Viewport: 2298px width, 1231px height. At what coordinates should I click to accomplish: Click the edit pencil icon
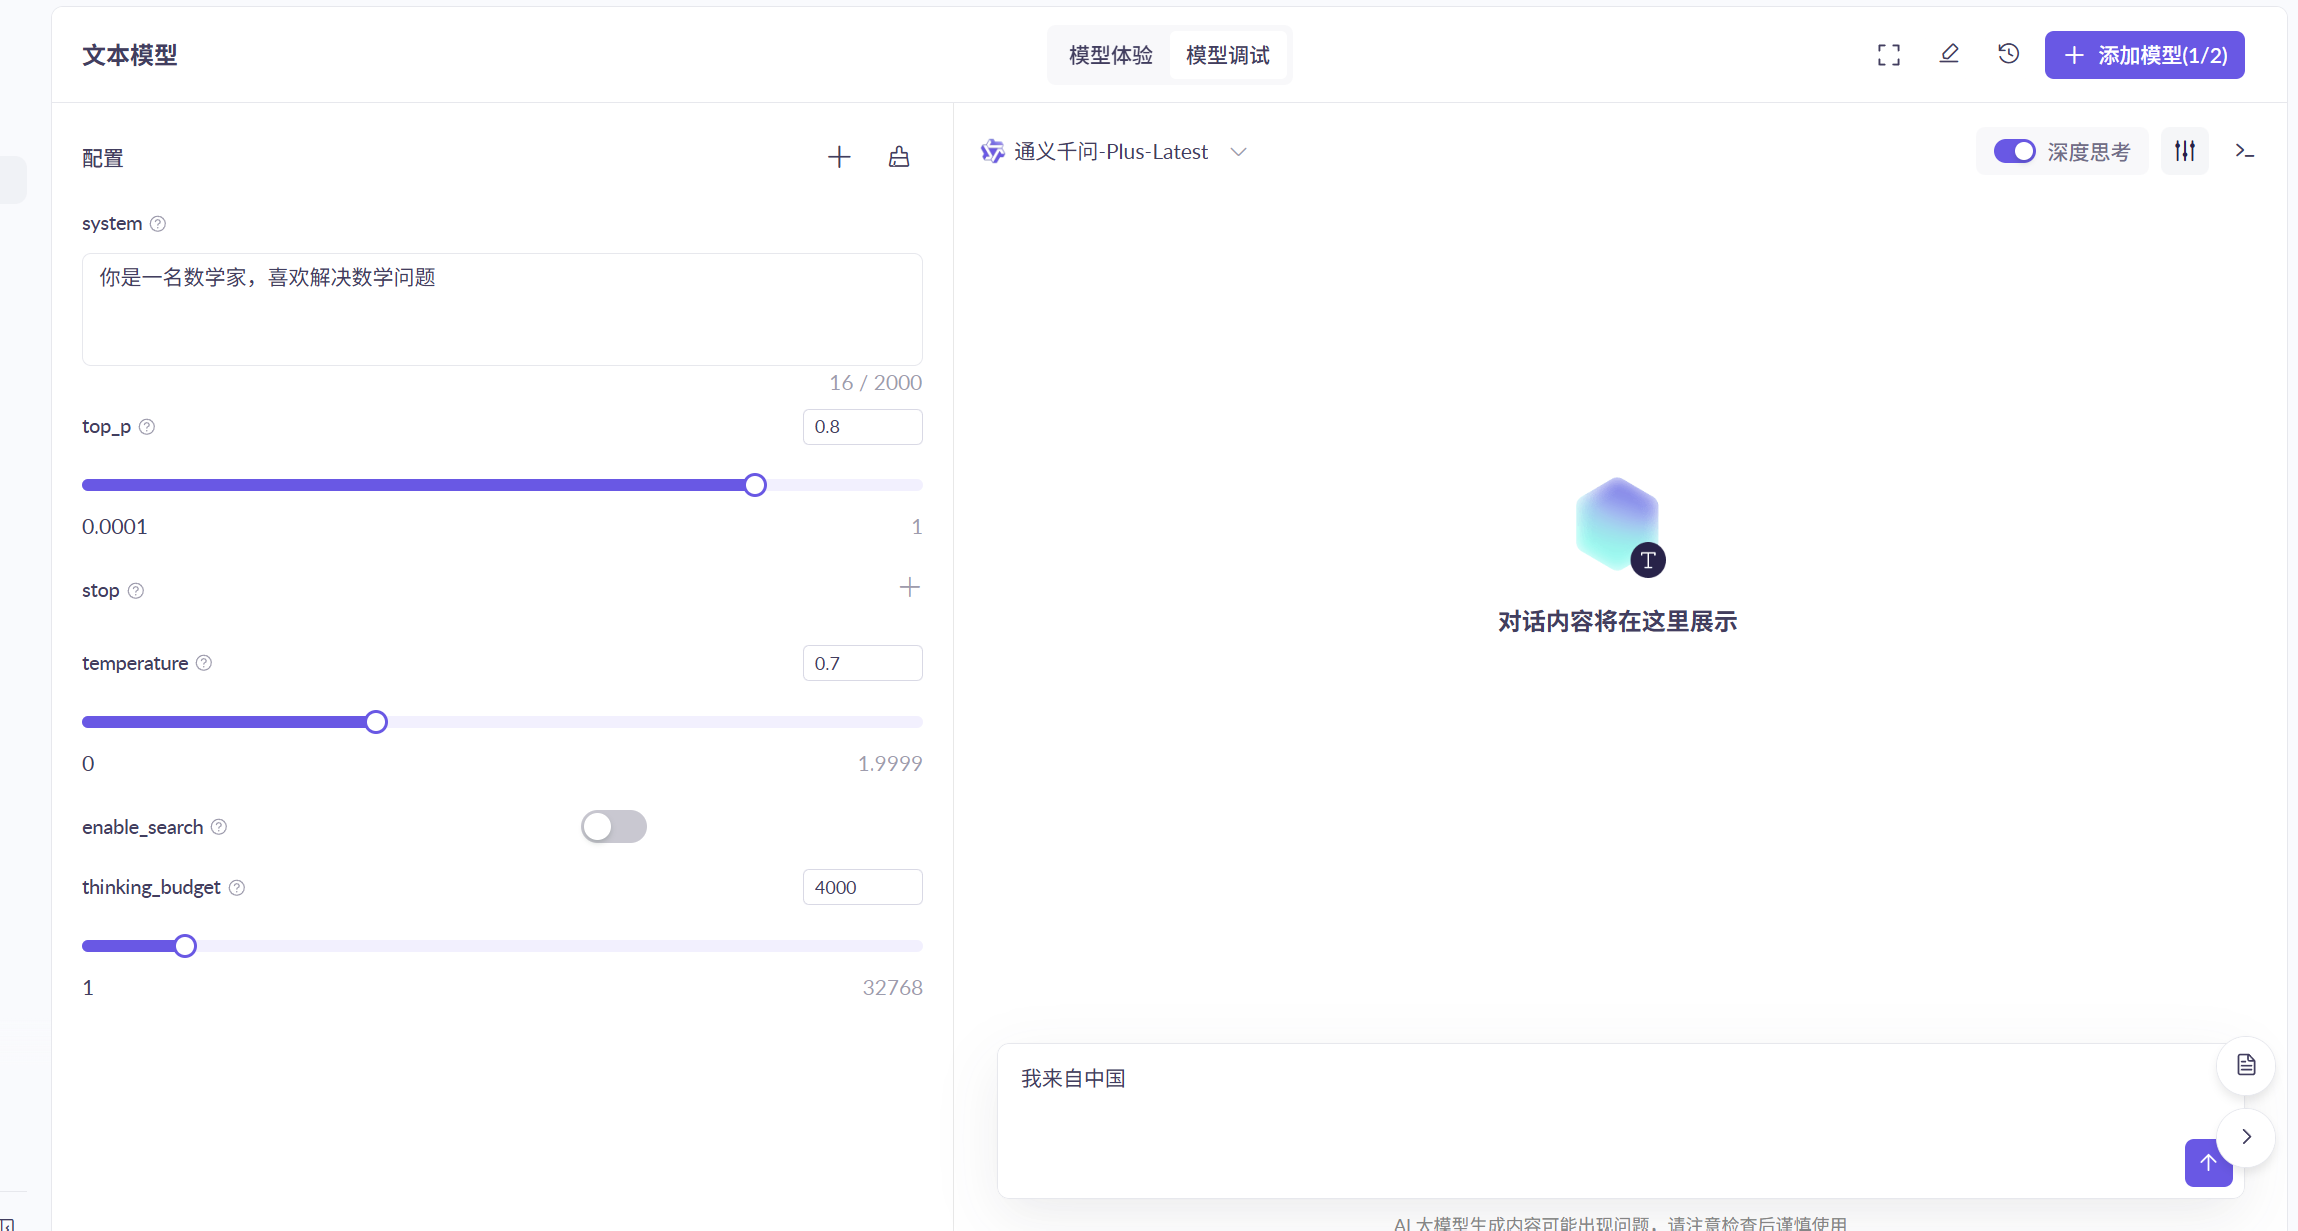pos(1948,54)
